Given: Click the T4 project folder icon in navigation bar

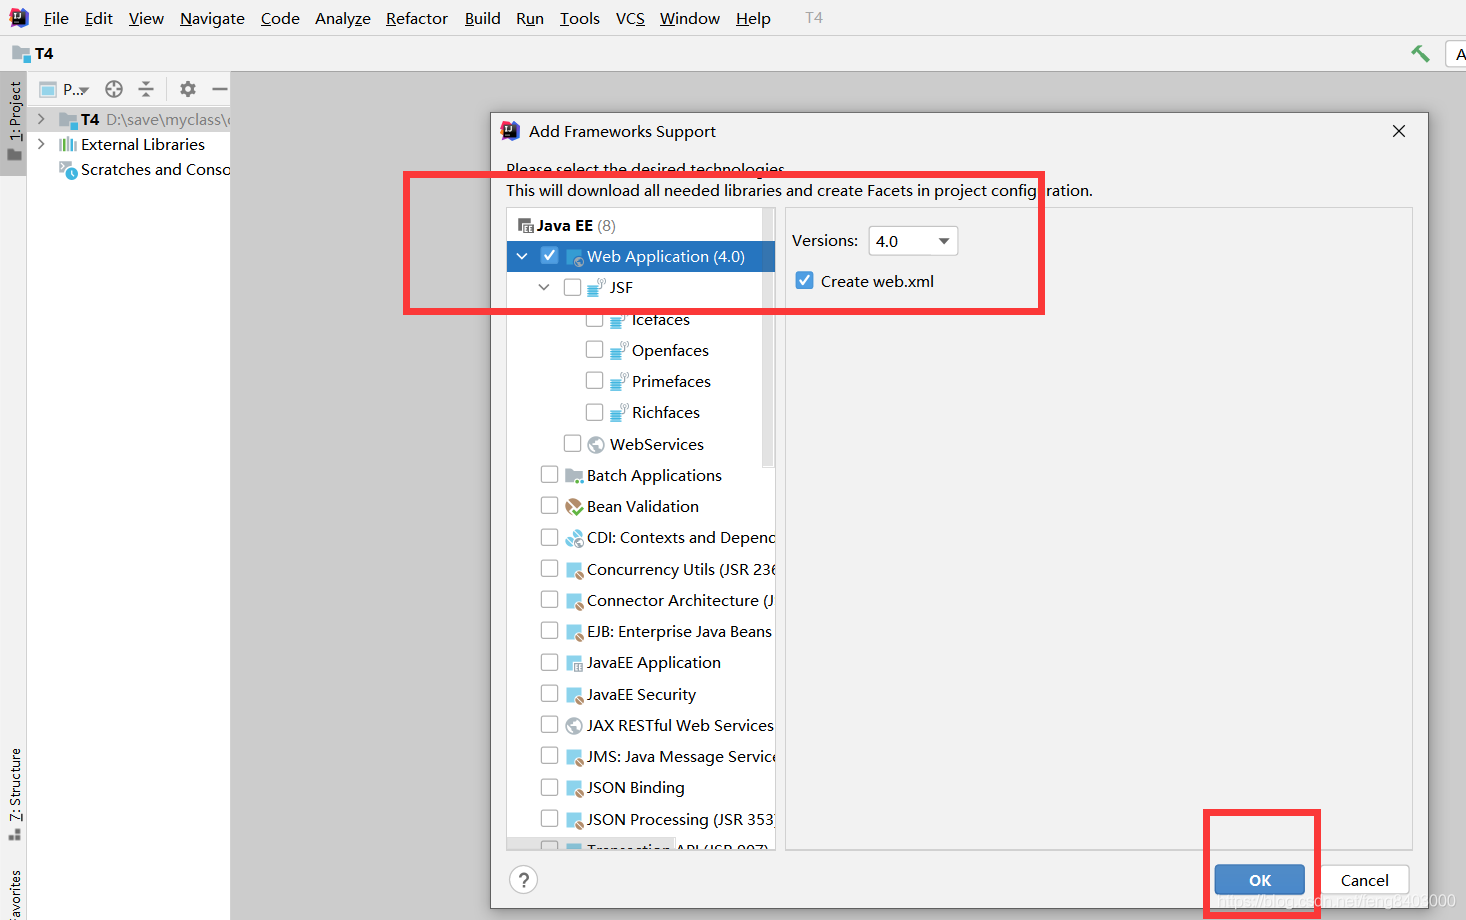Looking at the screenshot, I should click(x=21, y=53).
